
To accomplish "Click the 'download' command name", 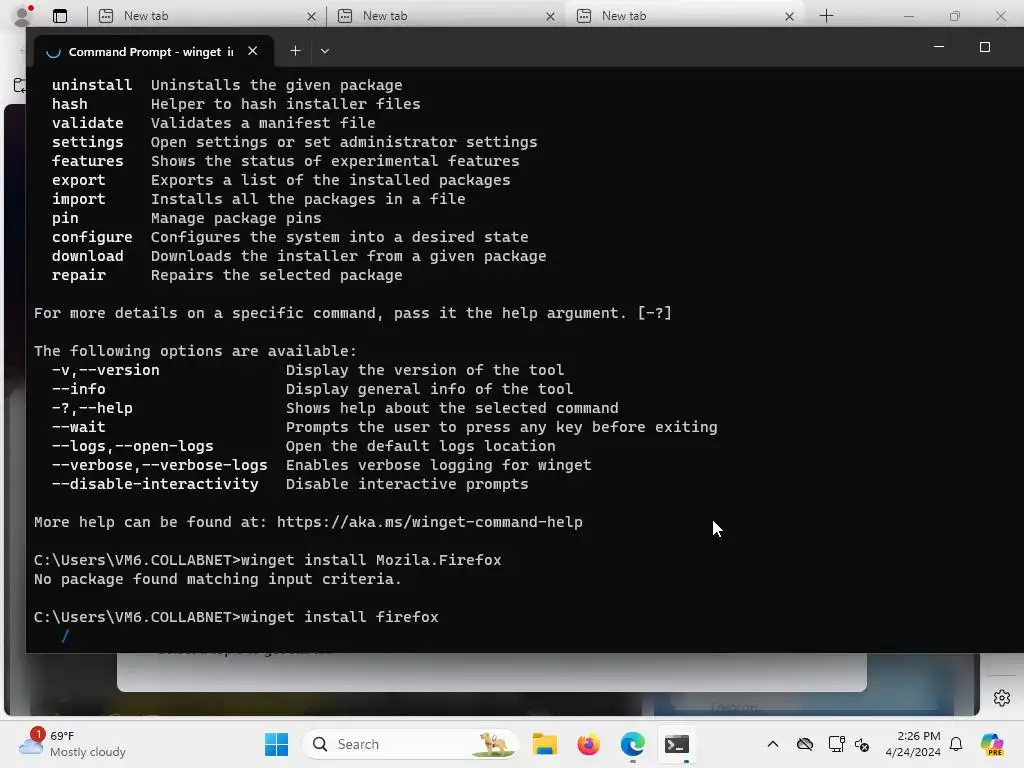I will pyautogui.click(x=88, y=256).
